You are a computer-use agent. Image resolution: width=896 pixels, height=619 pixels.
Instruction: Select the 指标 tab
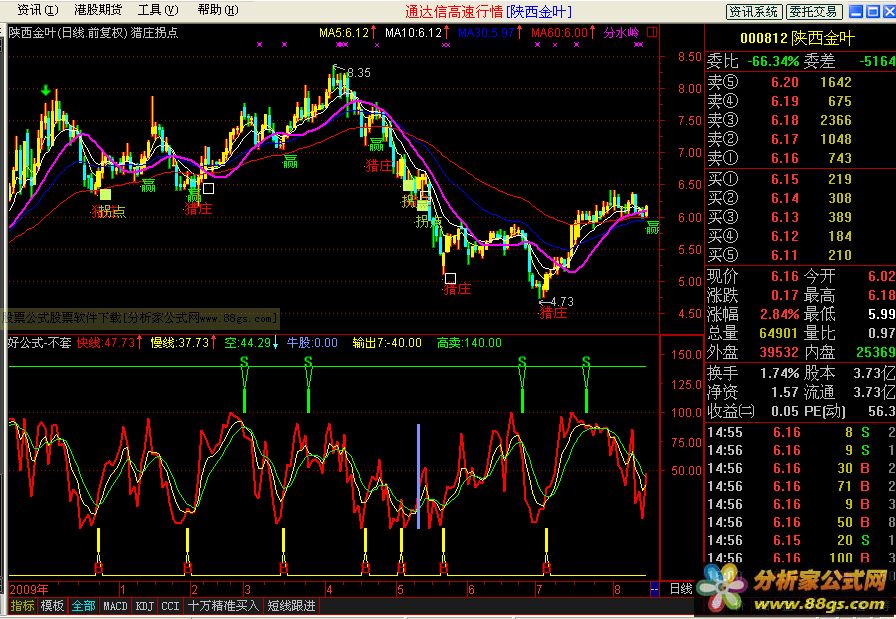click(22, 606)
